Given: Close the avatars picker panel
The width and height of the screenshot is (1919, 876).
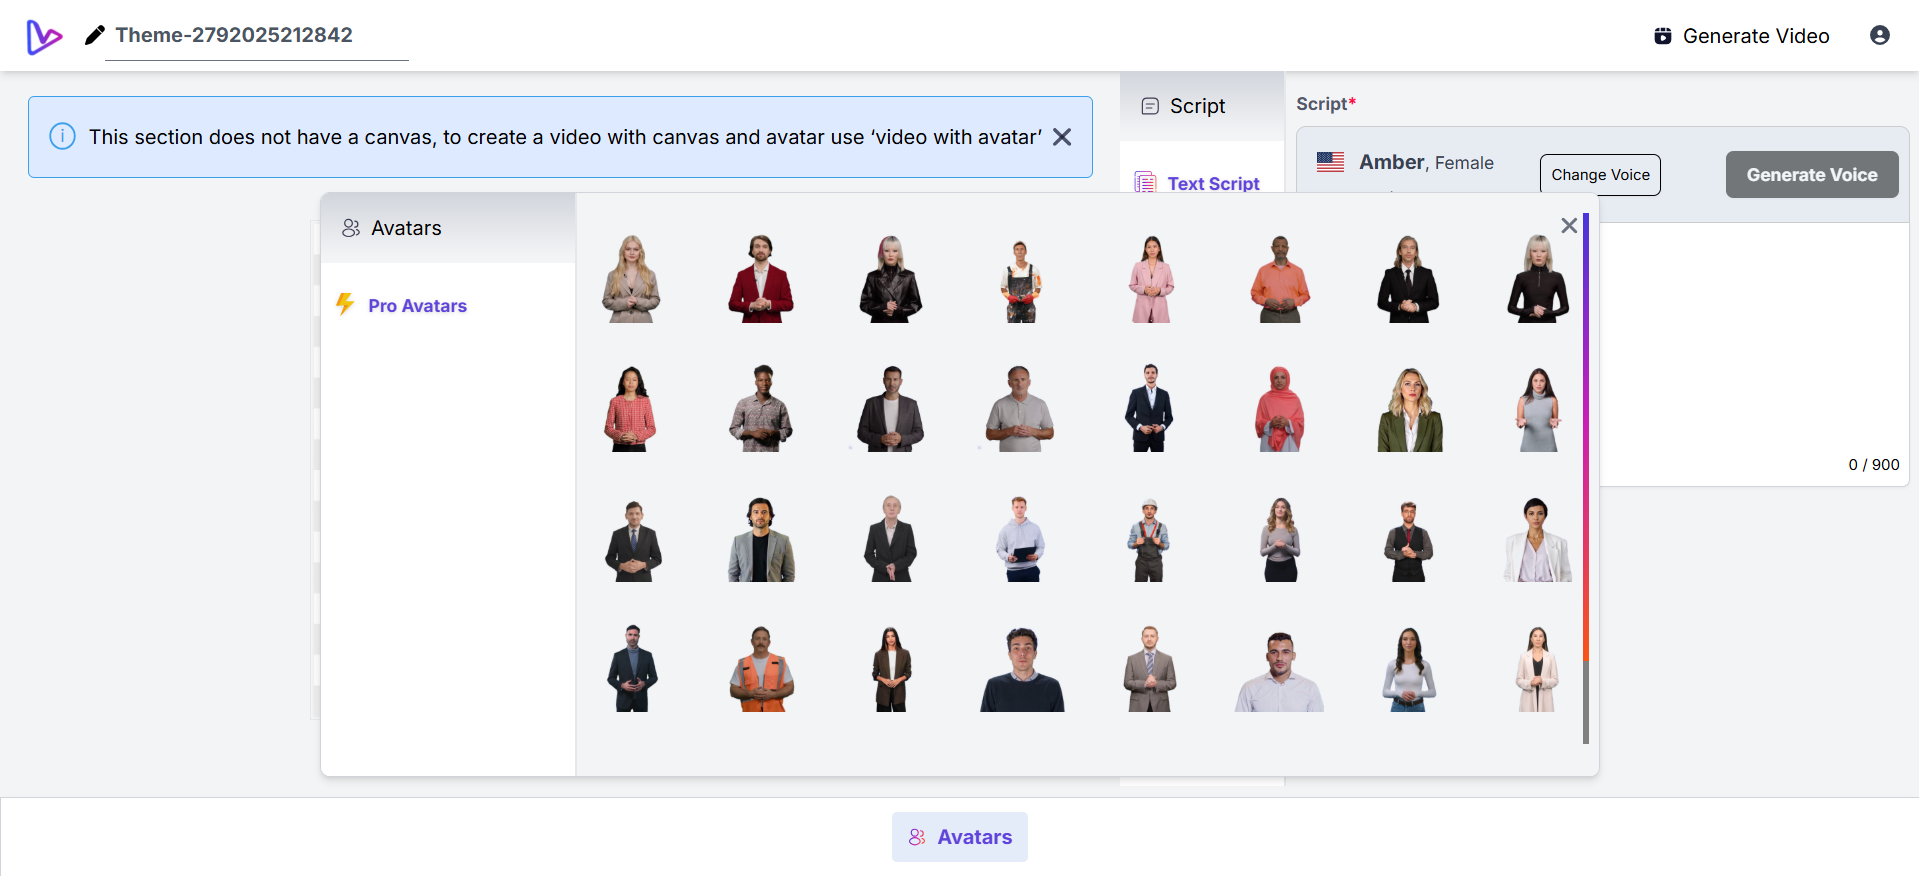Looking at the screenshot, I should pos(1569,226).
